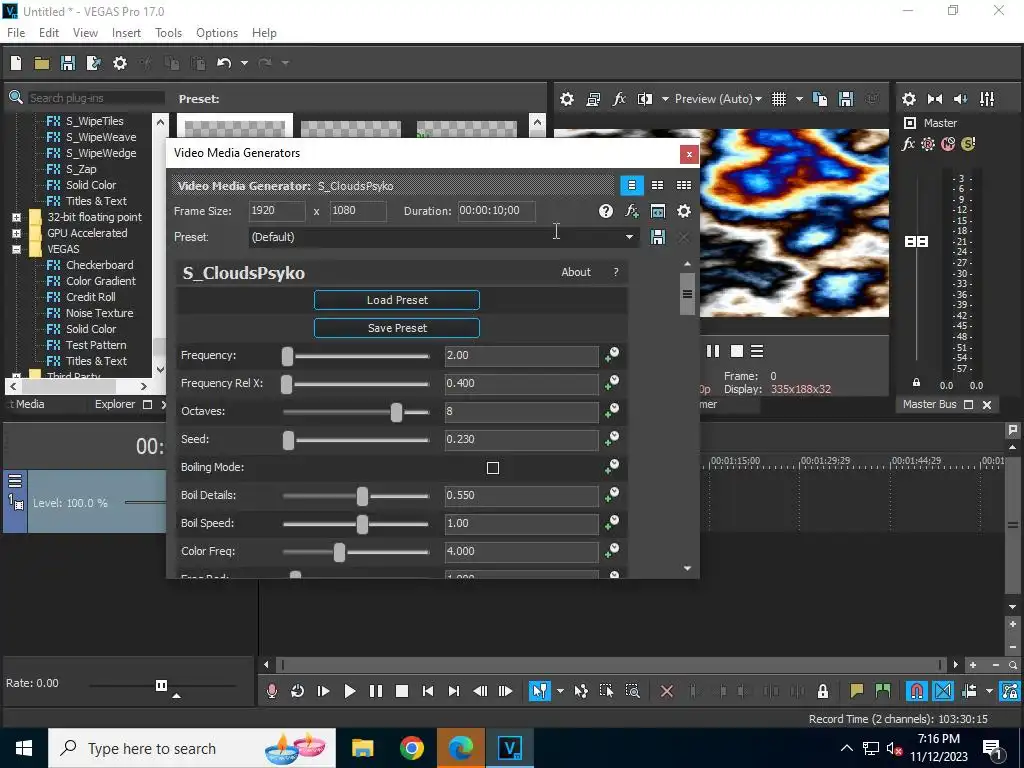Open Media Properties gear in generator dialog

point(684,211)
